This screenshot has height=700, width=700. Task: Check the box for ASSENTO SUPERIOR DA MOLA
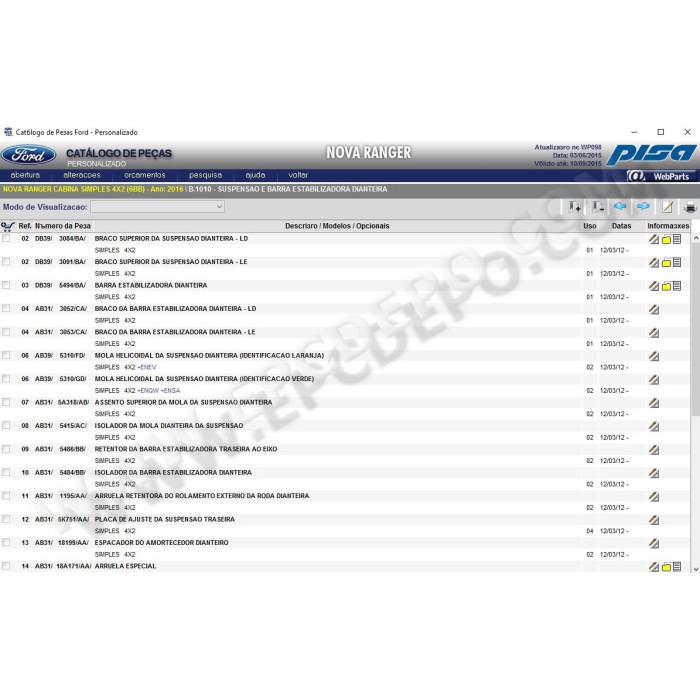point(6,402)
